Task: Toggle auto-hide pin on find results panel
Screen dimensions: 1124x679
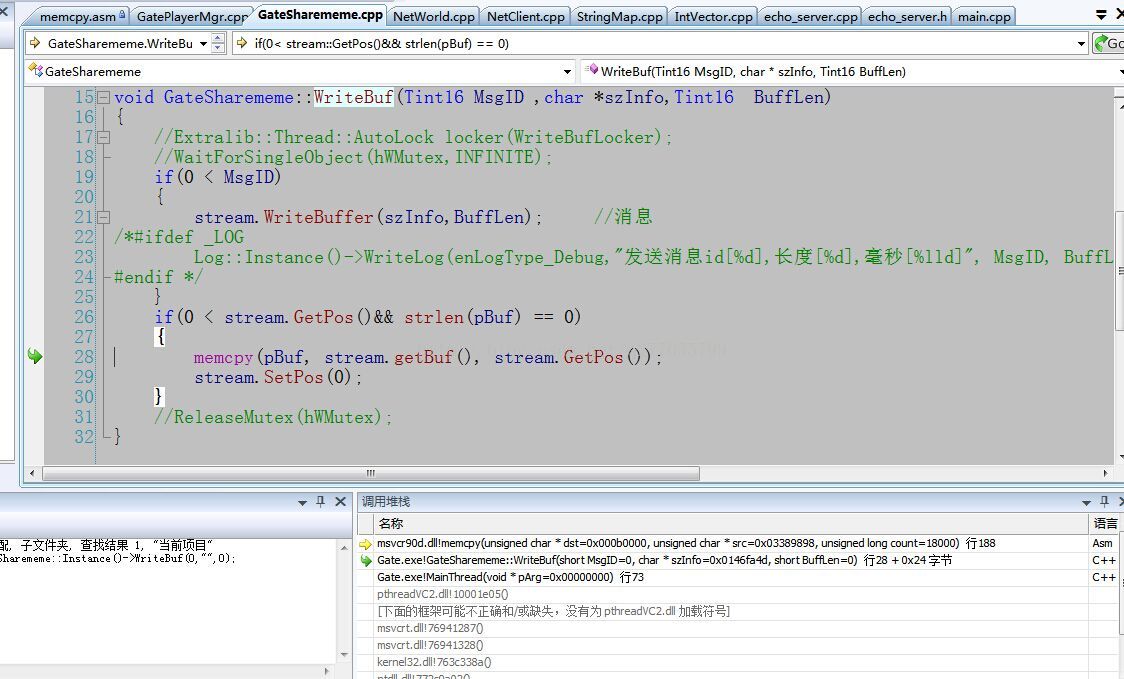Action: click(320, 502)
